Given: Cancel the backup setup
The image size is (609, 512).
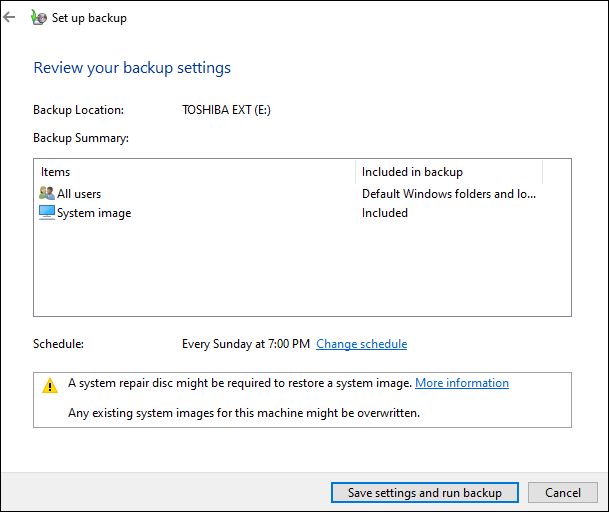Looking at the screenshot, I should coord(563,493).
